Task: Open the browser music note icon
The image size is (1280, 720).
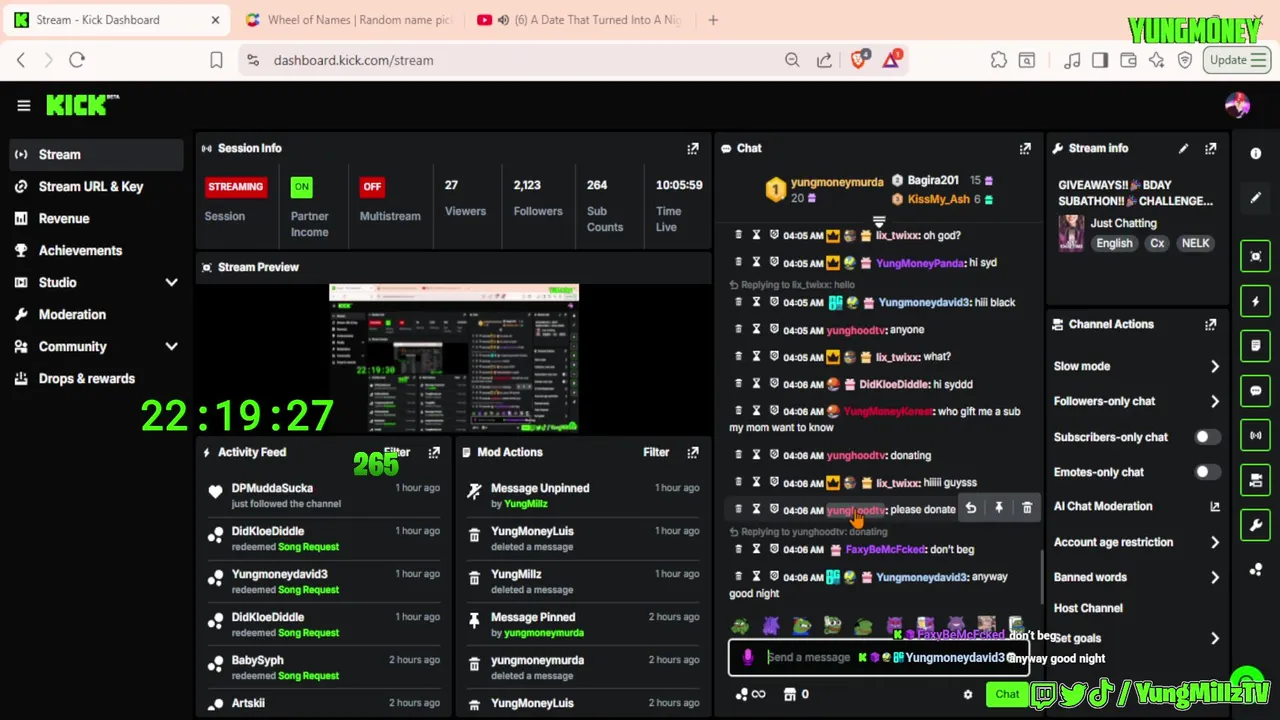Action: (x=1072, y=60)
